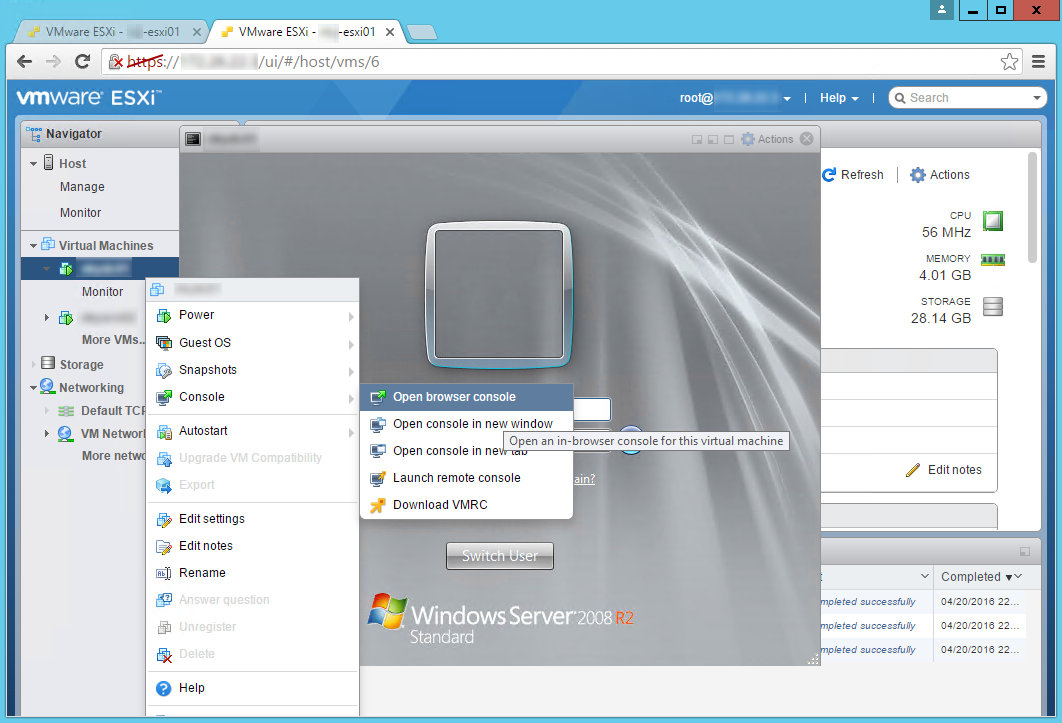Click the console window Actions gear icon
This screenshot has width=1062, height=723.
747,139
